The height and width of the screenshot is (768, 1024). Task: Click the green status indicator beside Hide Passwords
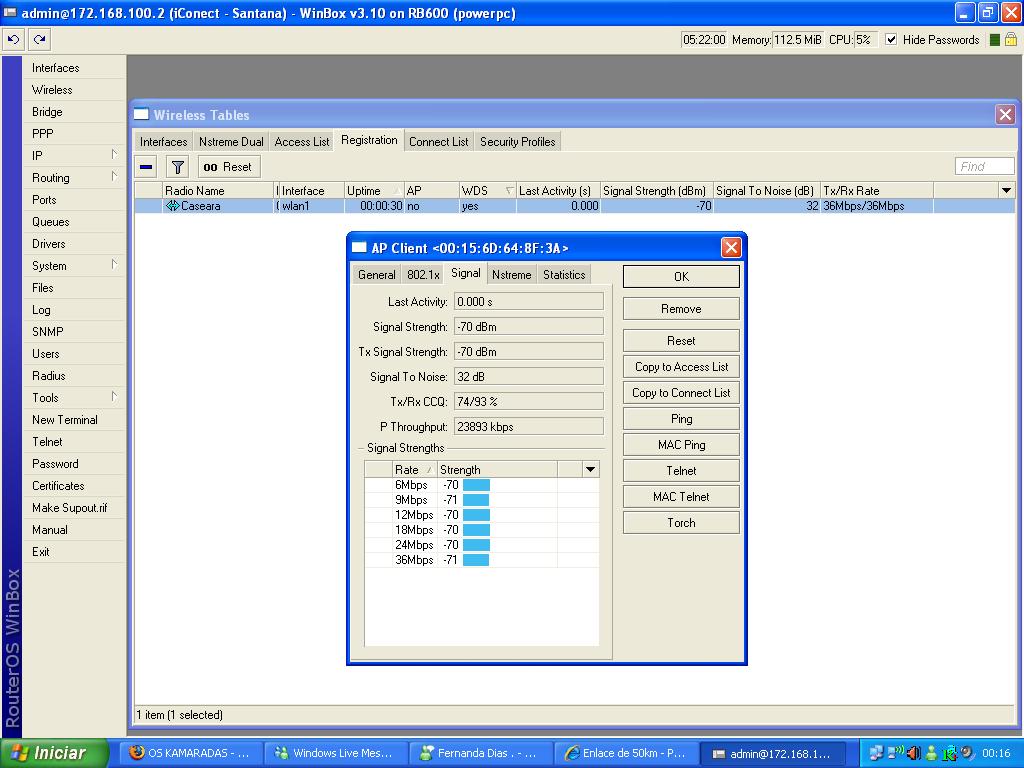(994, 40)
